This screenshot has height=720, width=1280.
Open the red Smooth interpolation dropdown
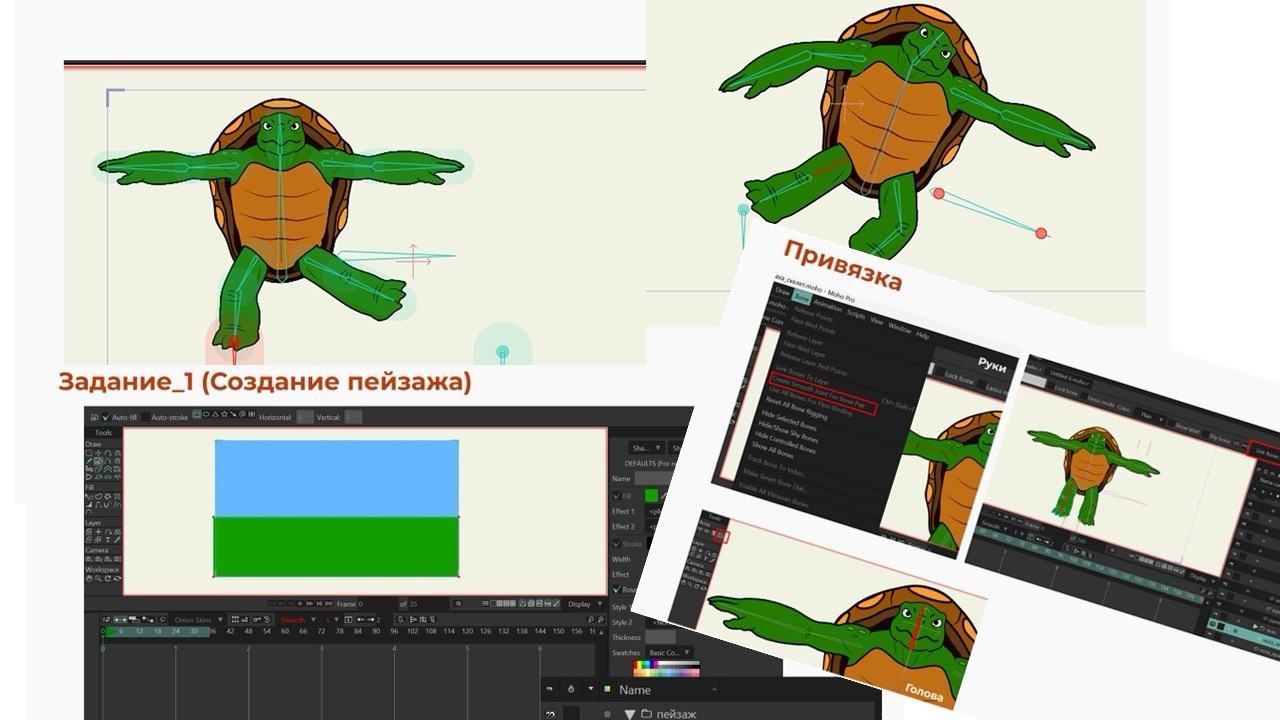297,620
